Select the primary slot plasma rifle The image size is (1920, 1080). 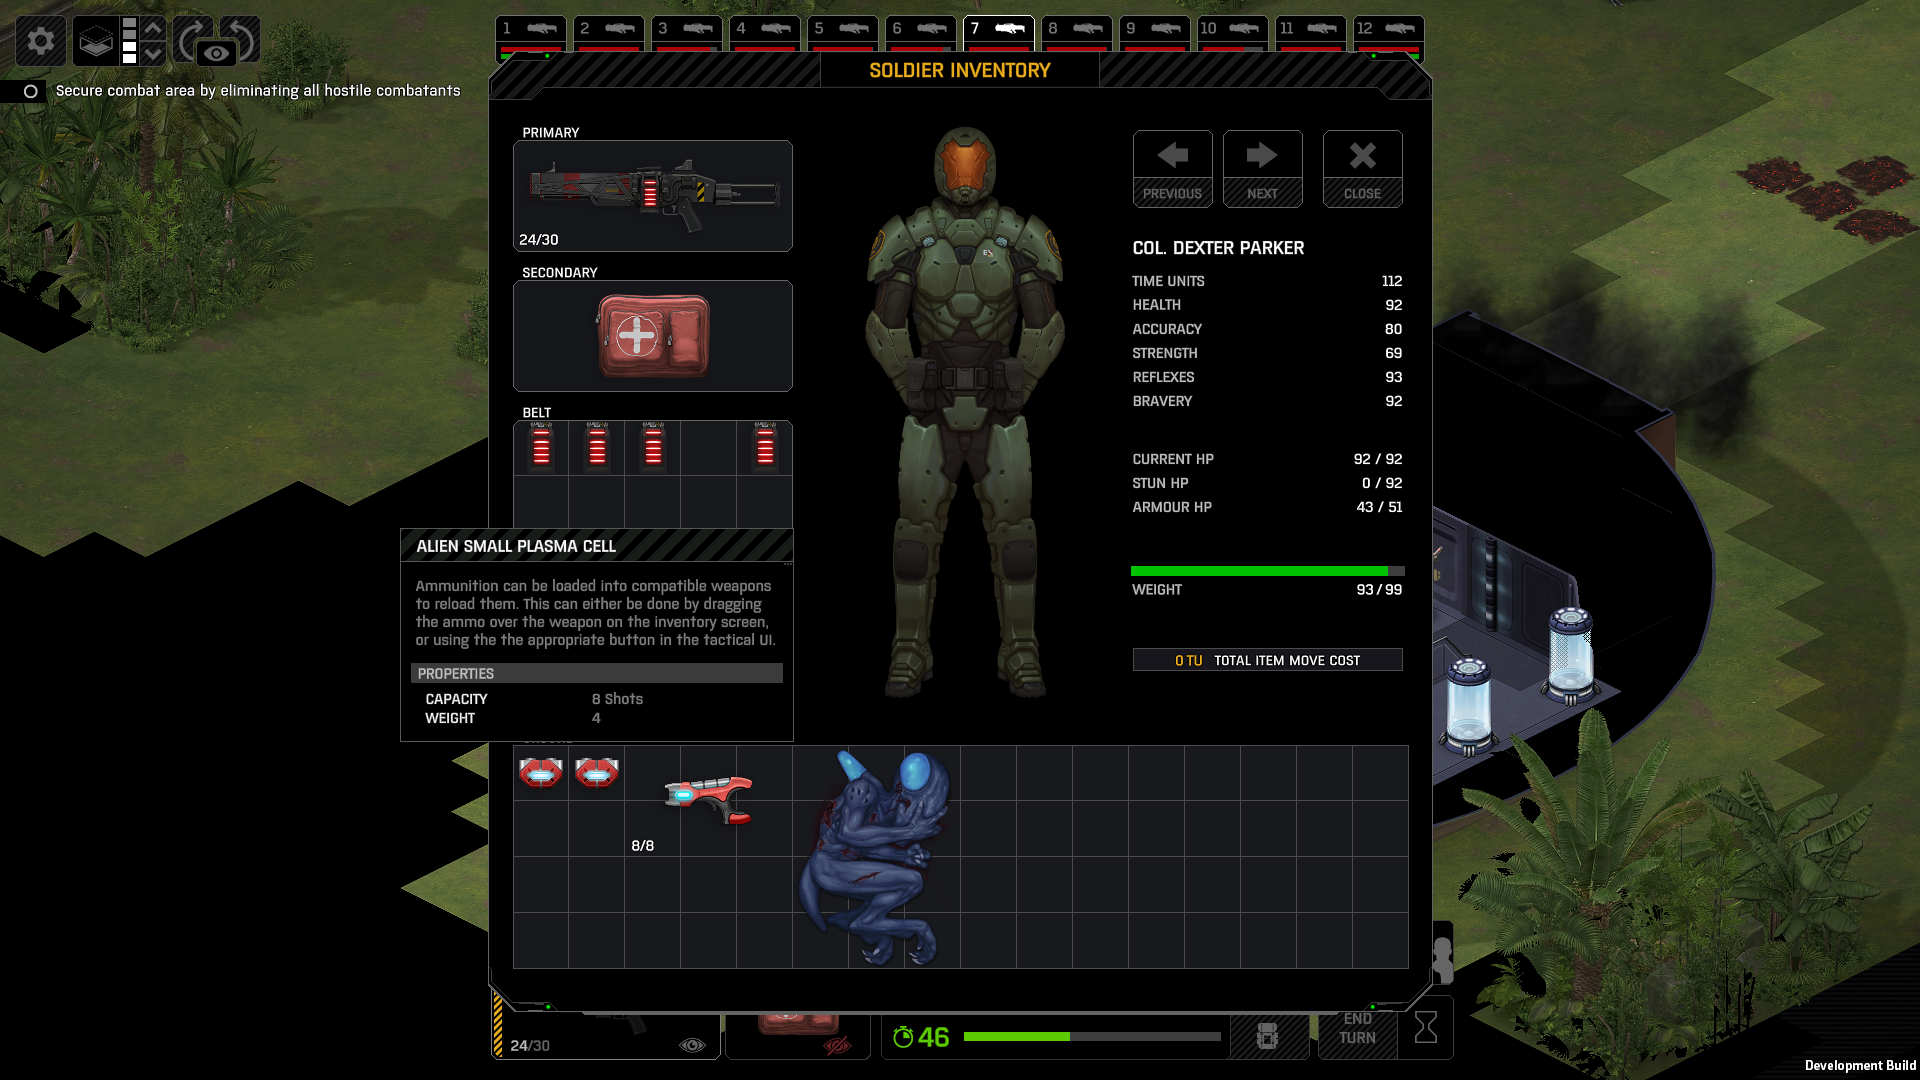pyautogui.click(x=653, y=196)
